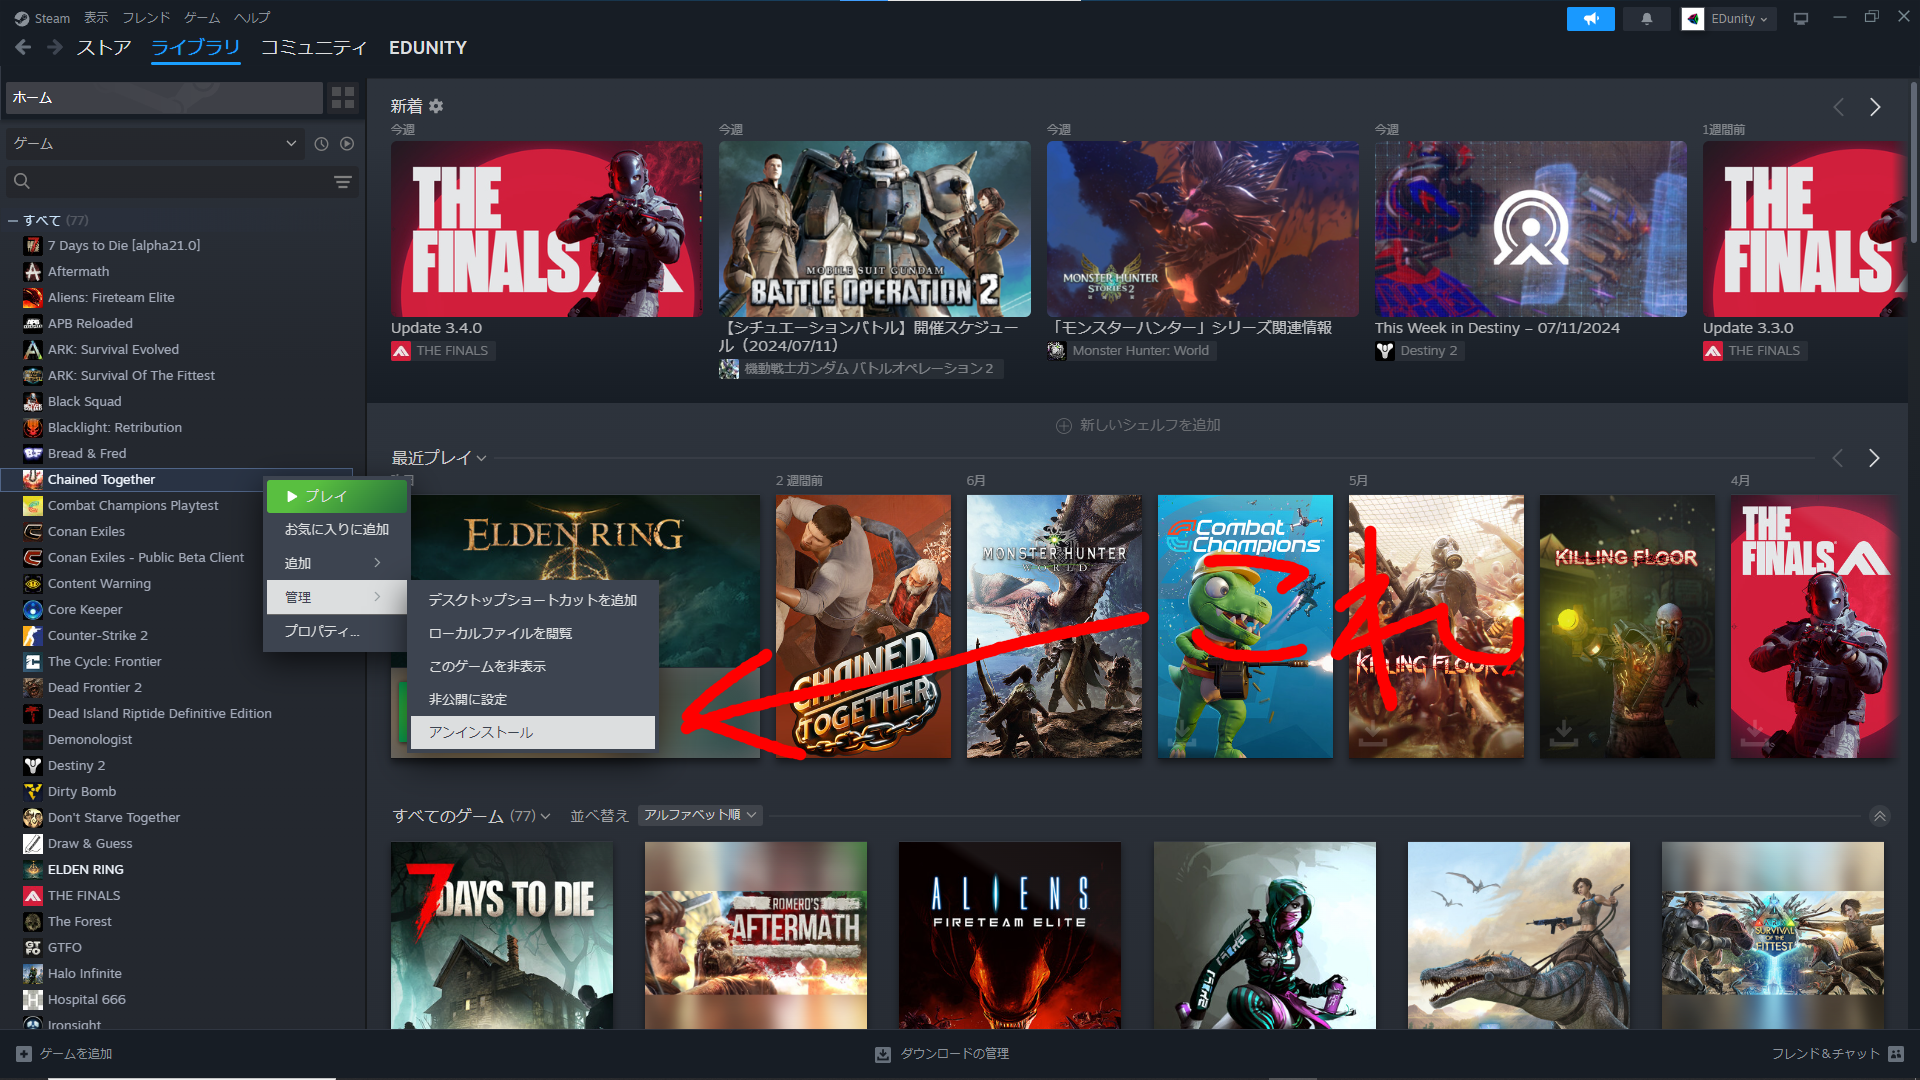Screen dimensions: 1920x1080
Task: Open the アルファベット順 sort dropdown
Action: pyautogui.click(x=699, y=815)
